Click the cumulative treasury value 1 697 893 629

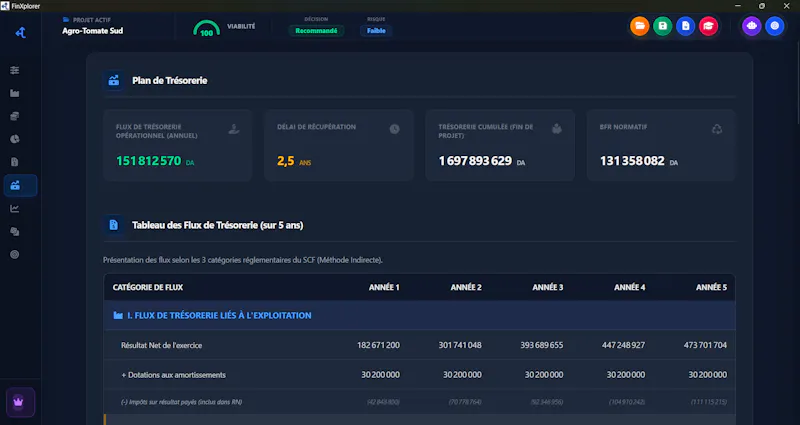[475, 161]
